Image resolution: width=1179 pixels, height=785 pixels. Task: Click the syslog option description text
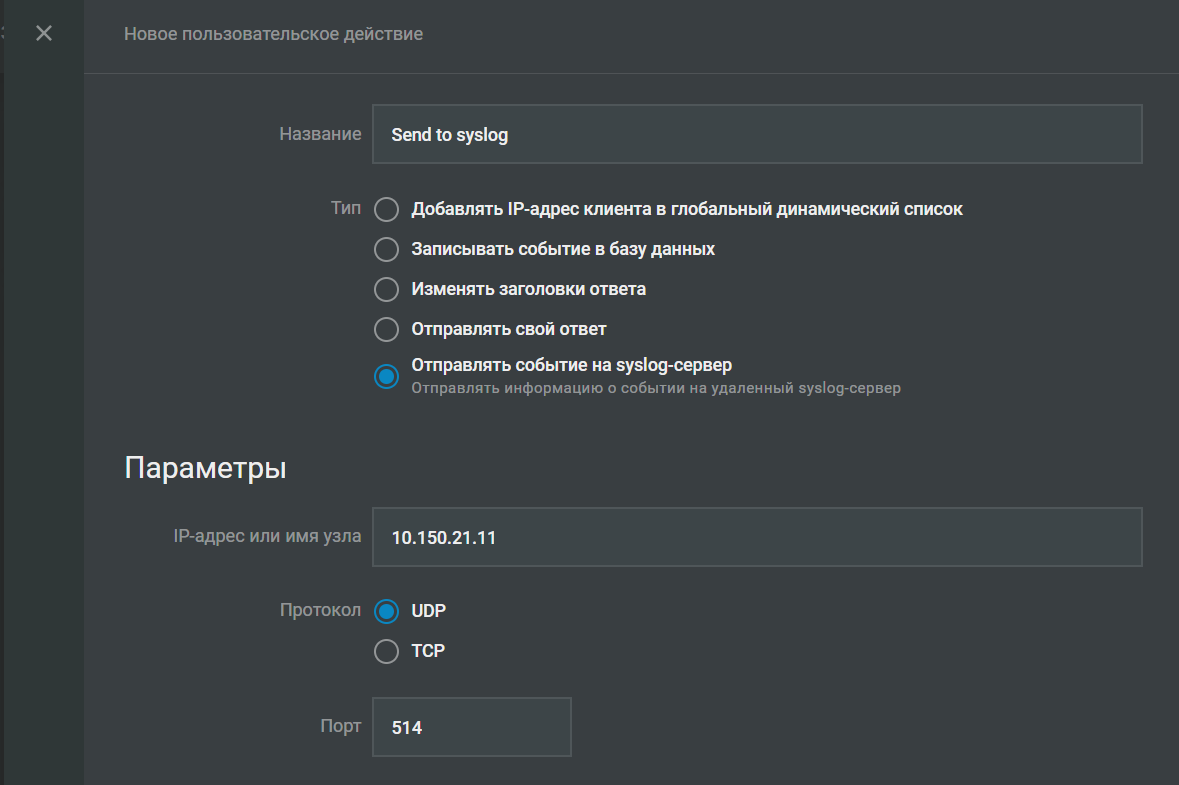[x=655, y=388]
